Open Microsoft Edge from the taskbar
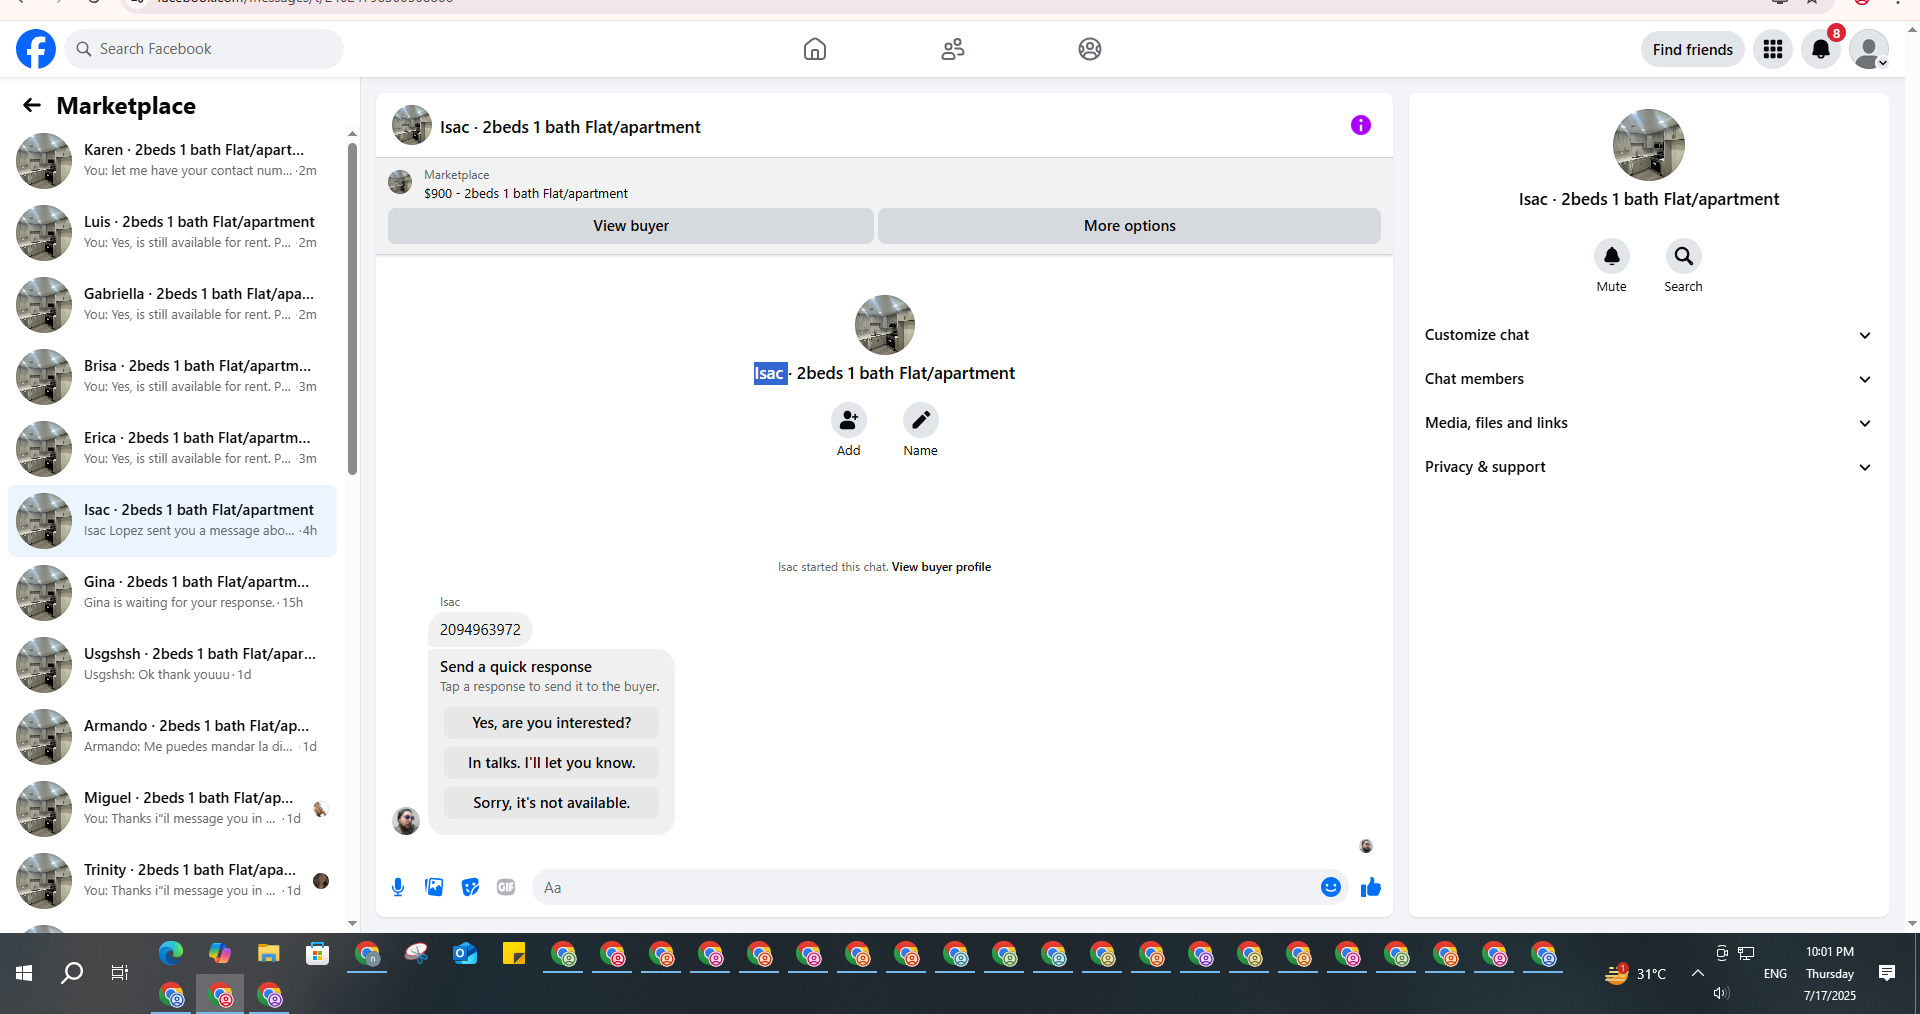The image size is (1920, 1014). tap(171, 954)
